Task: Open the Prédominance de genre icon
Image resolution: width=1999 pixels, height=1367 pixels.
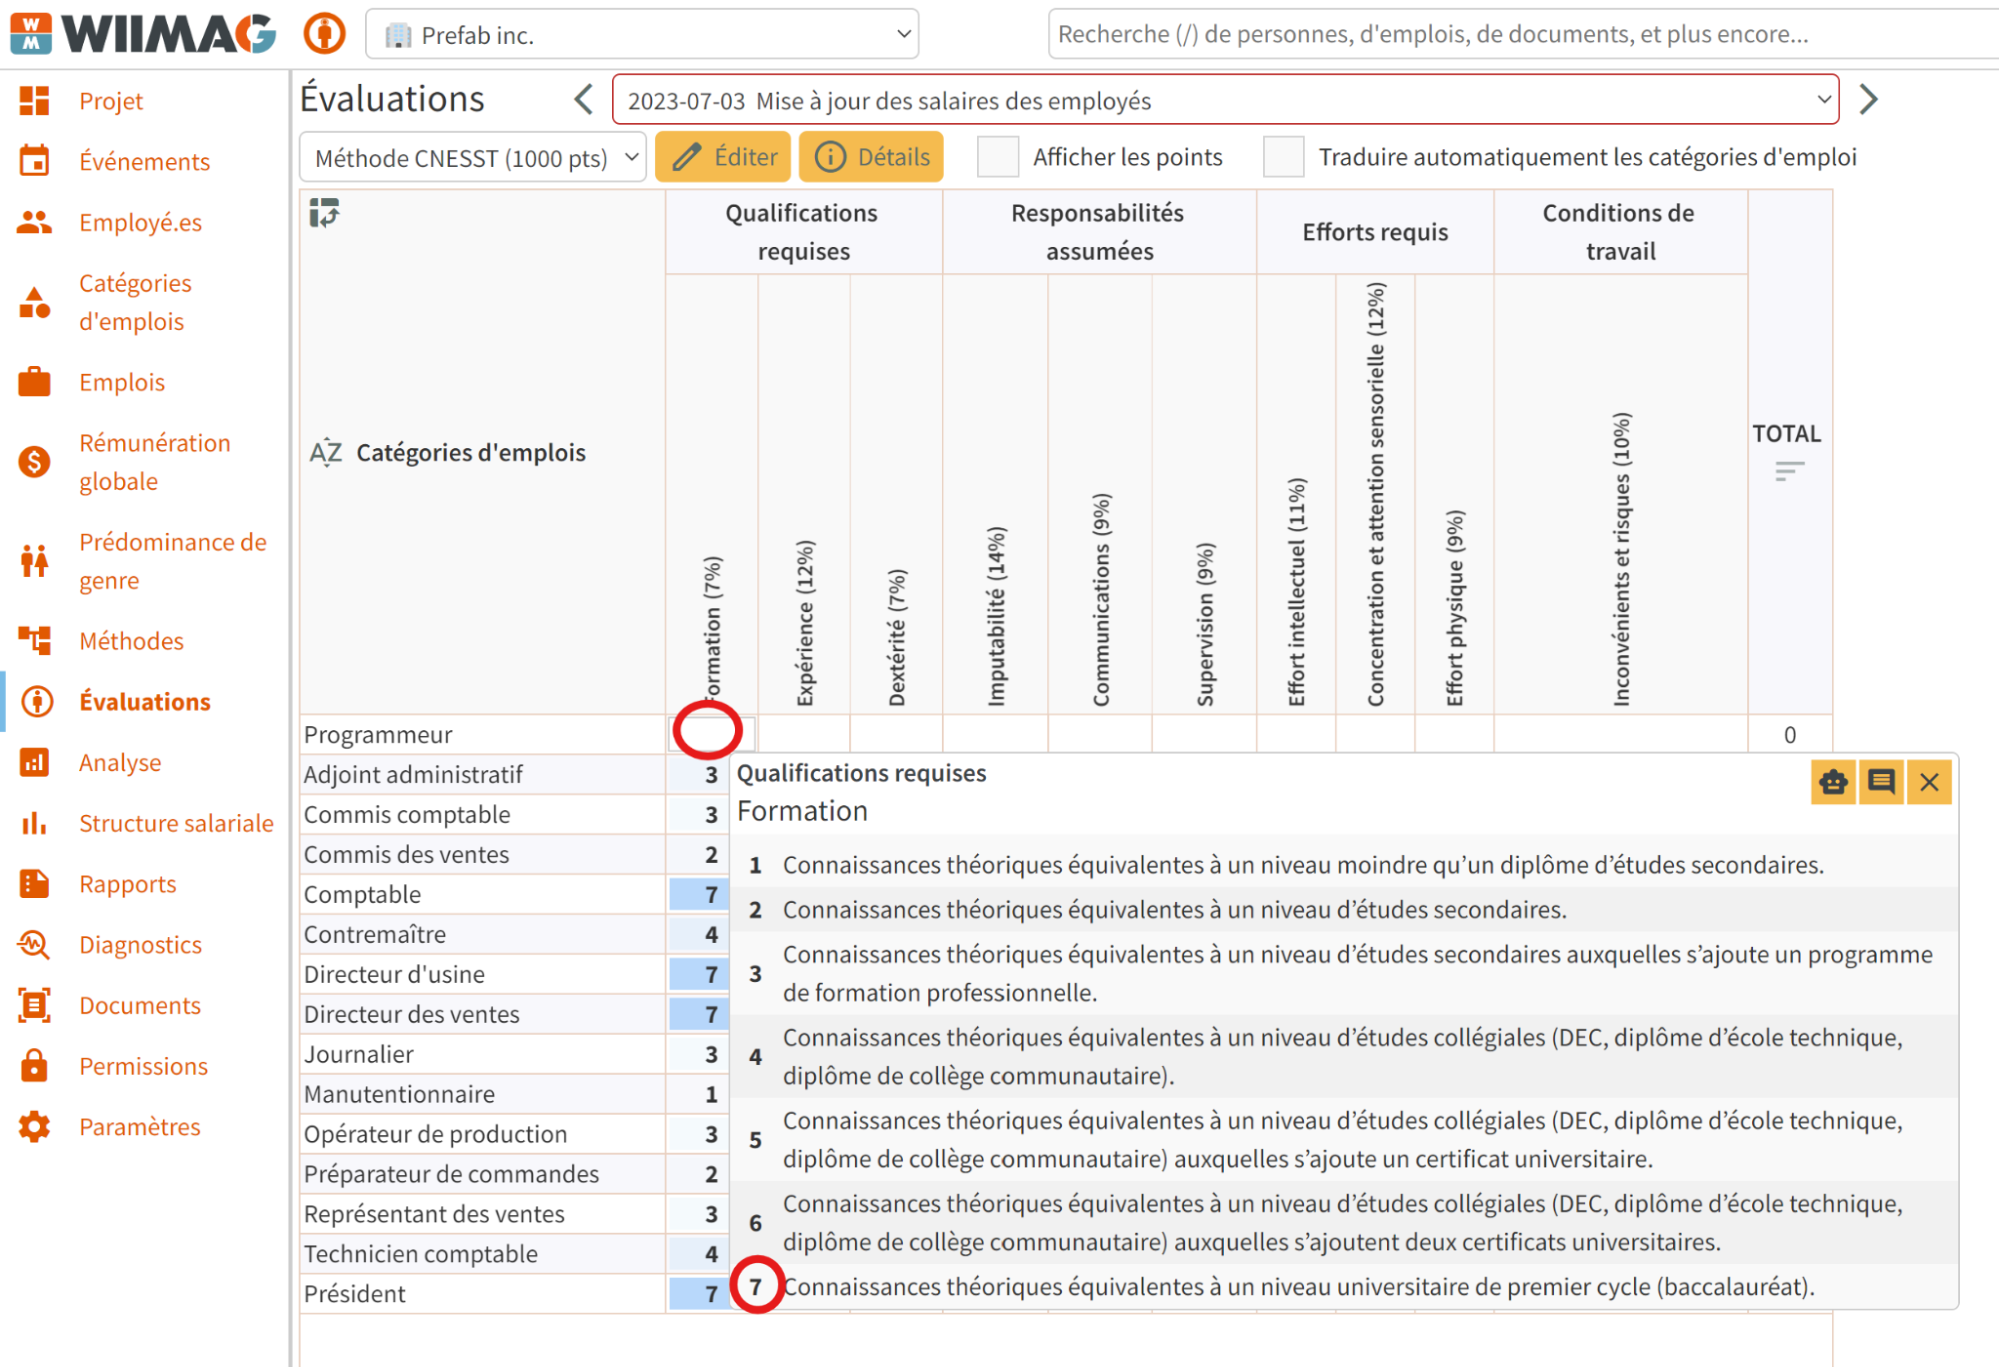Action: (x=34, y=561)
